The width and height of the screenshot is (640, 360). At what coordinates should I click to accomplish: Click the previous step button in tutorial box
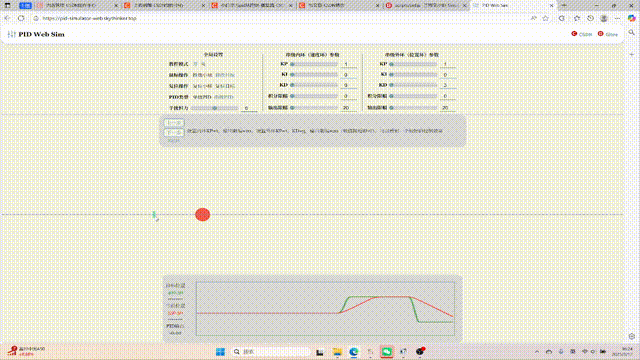[174, 123]
